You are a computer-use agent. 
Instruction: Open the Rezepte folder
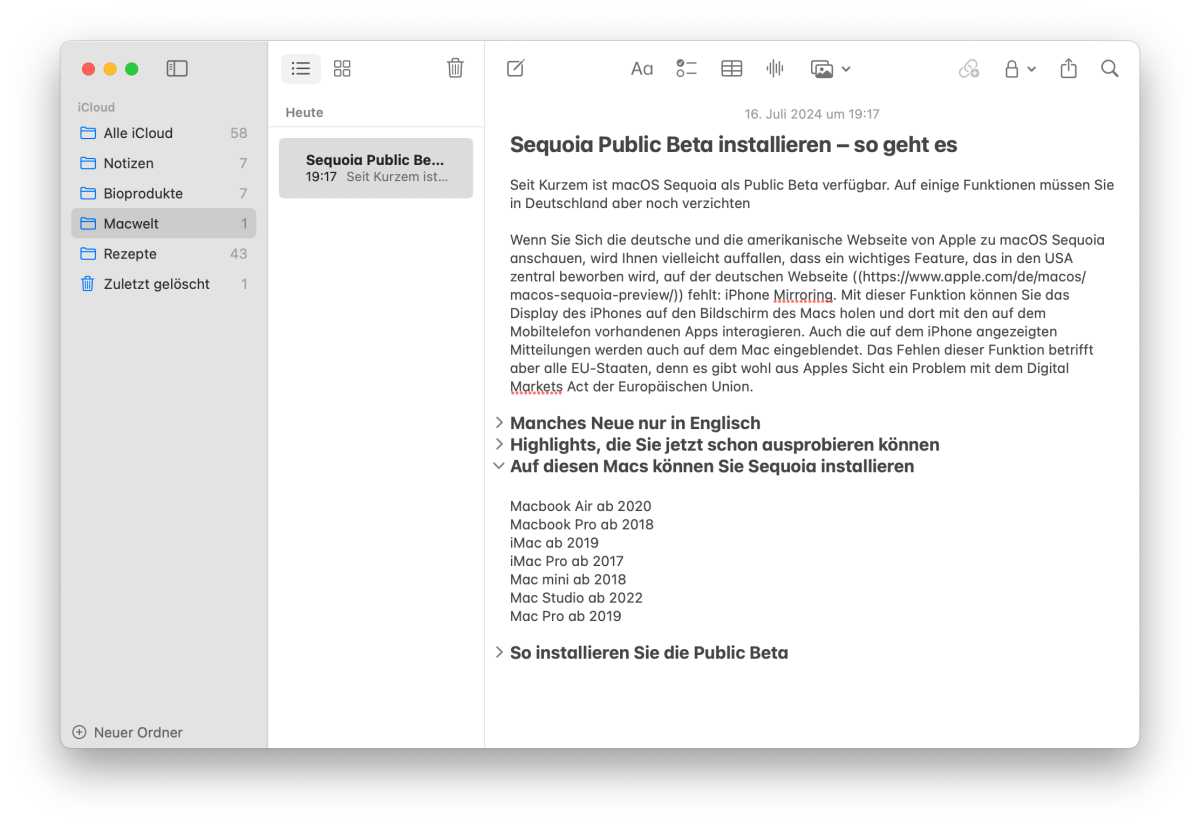click(x=163, y=254)
